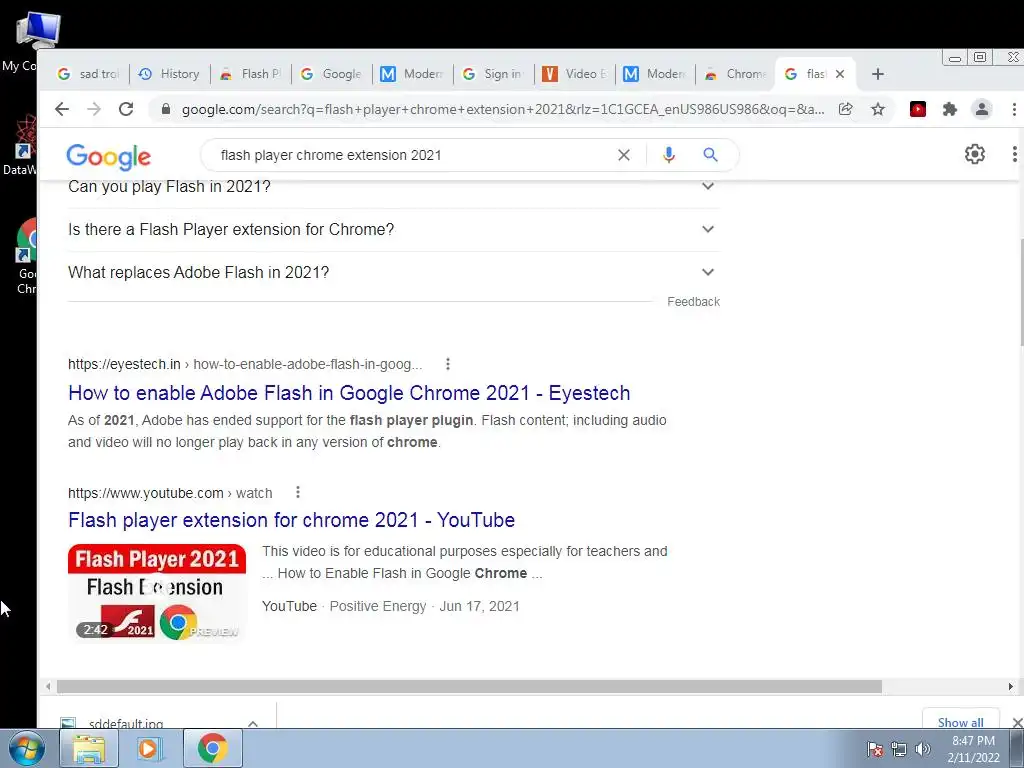
Task: Open the youtube.com watch breadcrumb
Action: (x=170, y=493)
